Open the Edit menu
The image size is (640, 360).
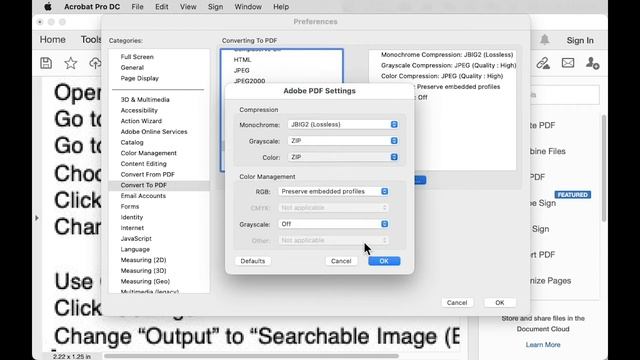tap(162, 7)
